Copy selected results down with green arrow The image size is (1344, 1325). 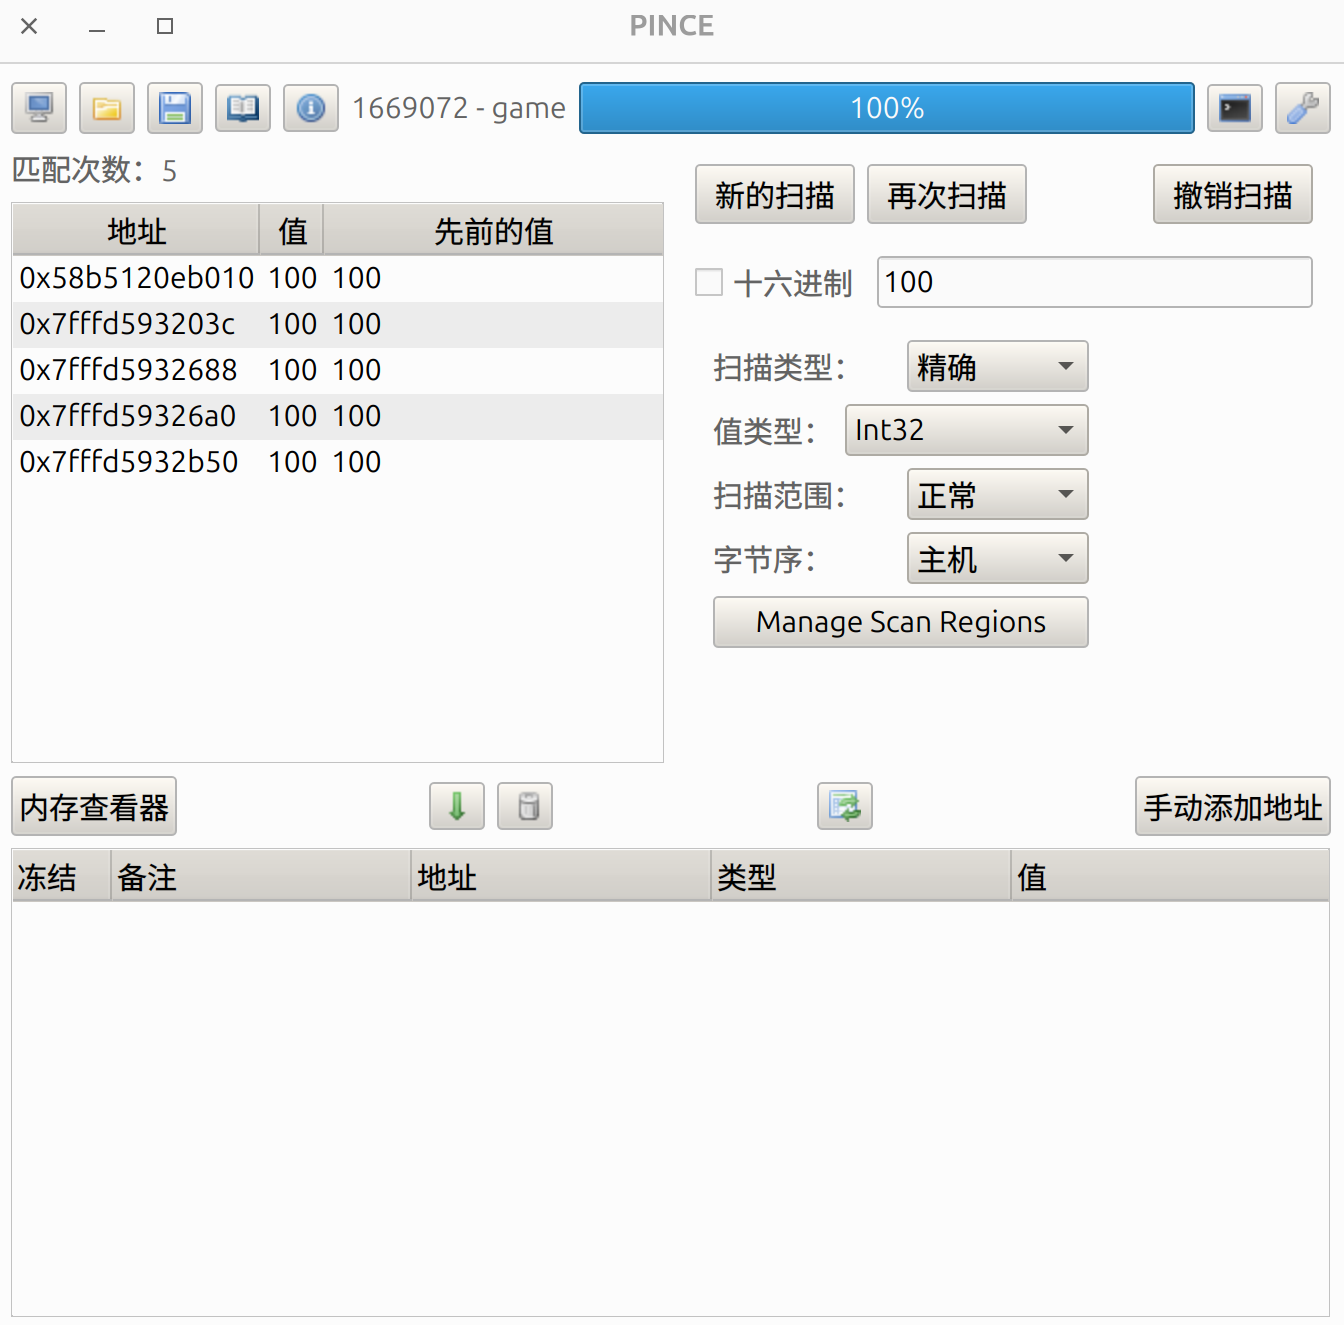point(457,806)
